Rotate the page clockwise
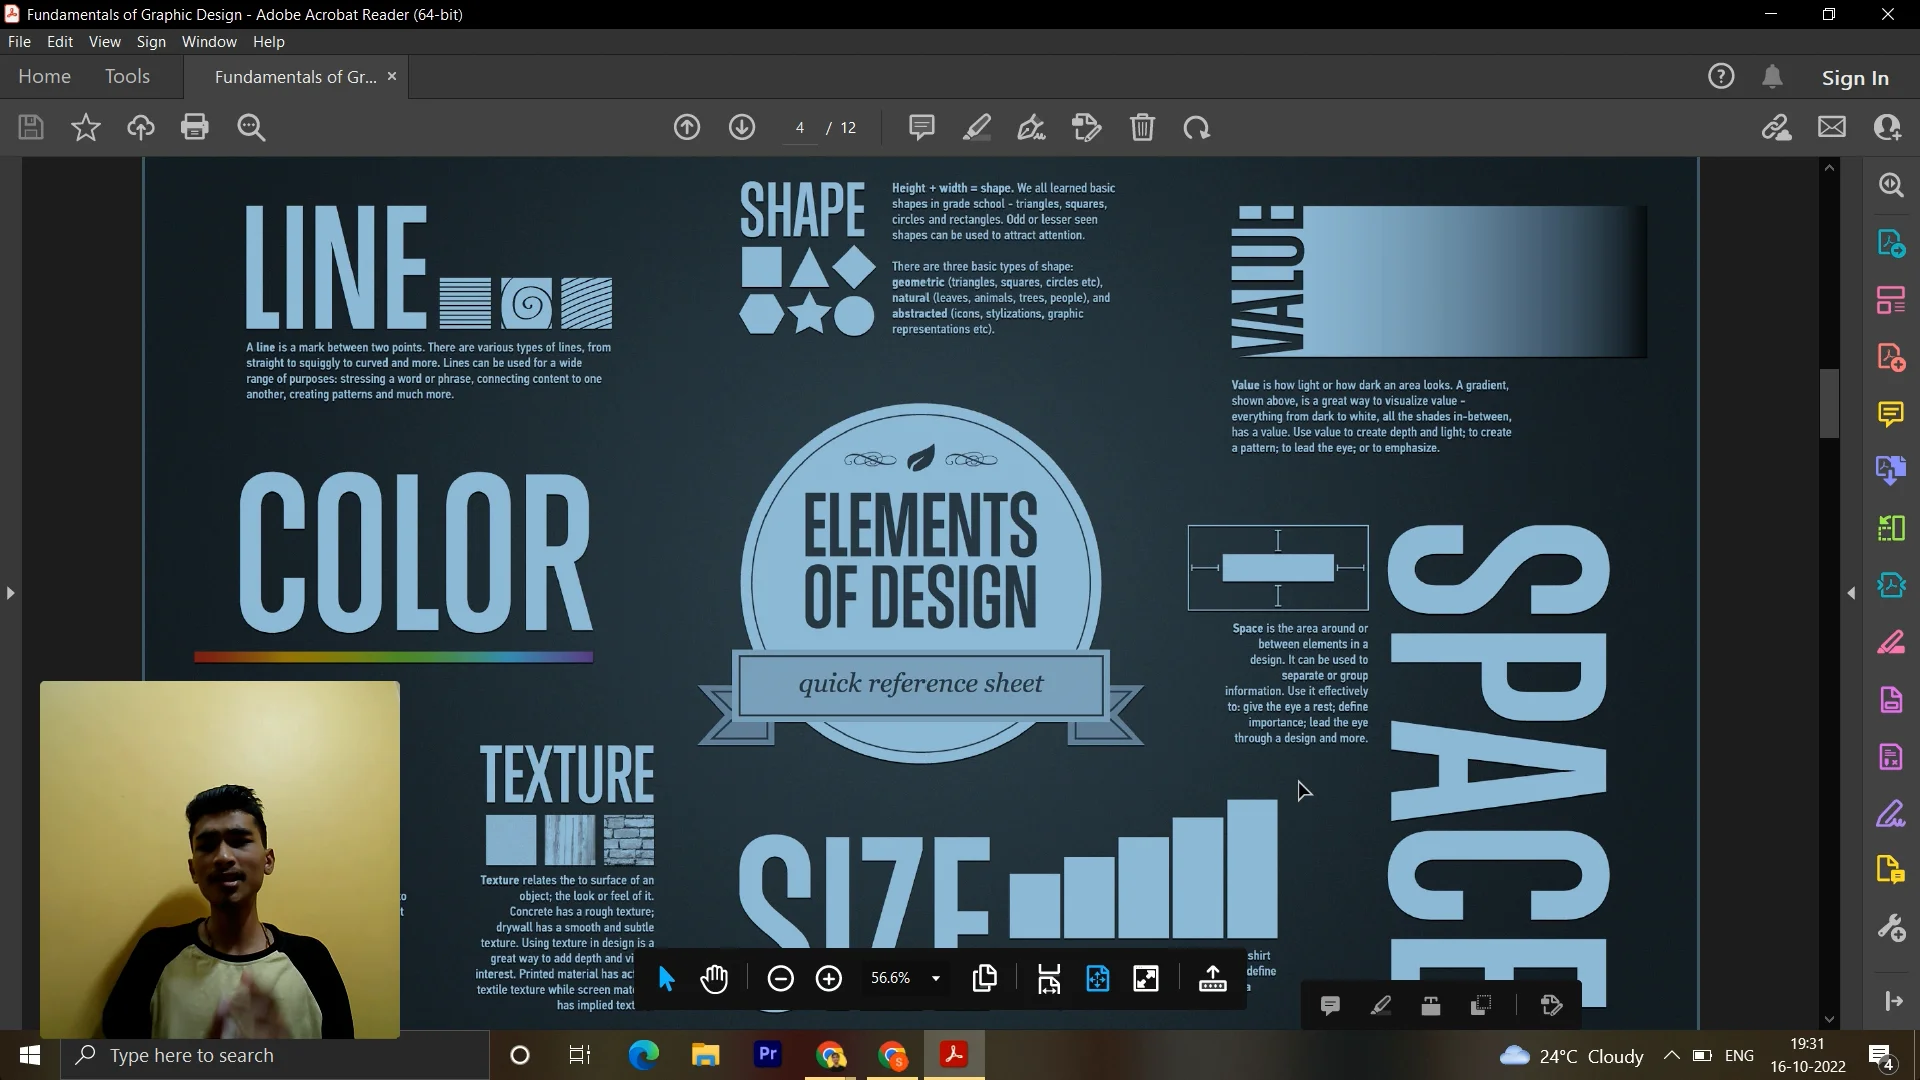 click(x=1197, y=127)
